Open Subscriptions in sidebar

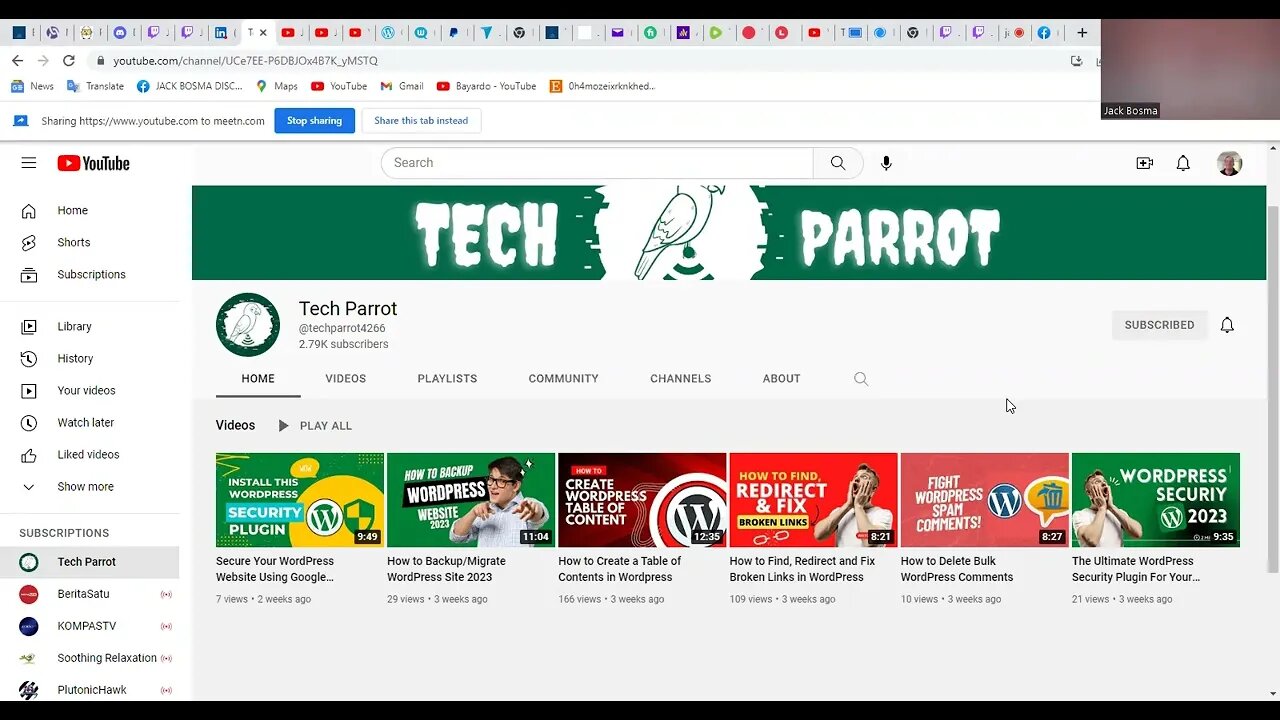tap(90, 275)
